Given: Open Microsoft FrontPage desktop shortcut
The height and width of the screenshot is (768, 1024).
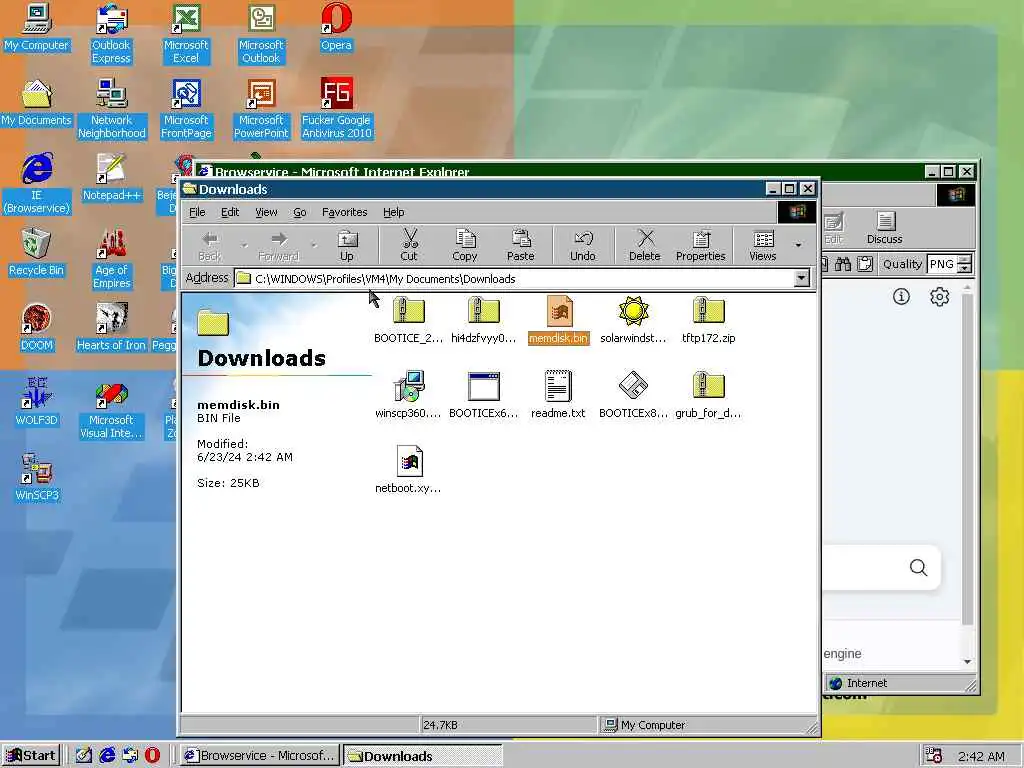Looking at the screenshot, I should coord(186,109).
